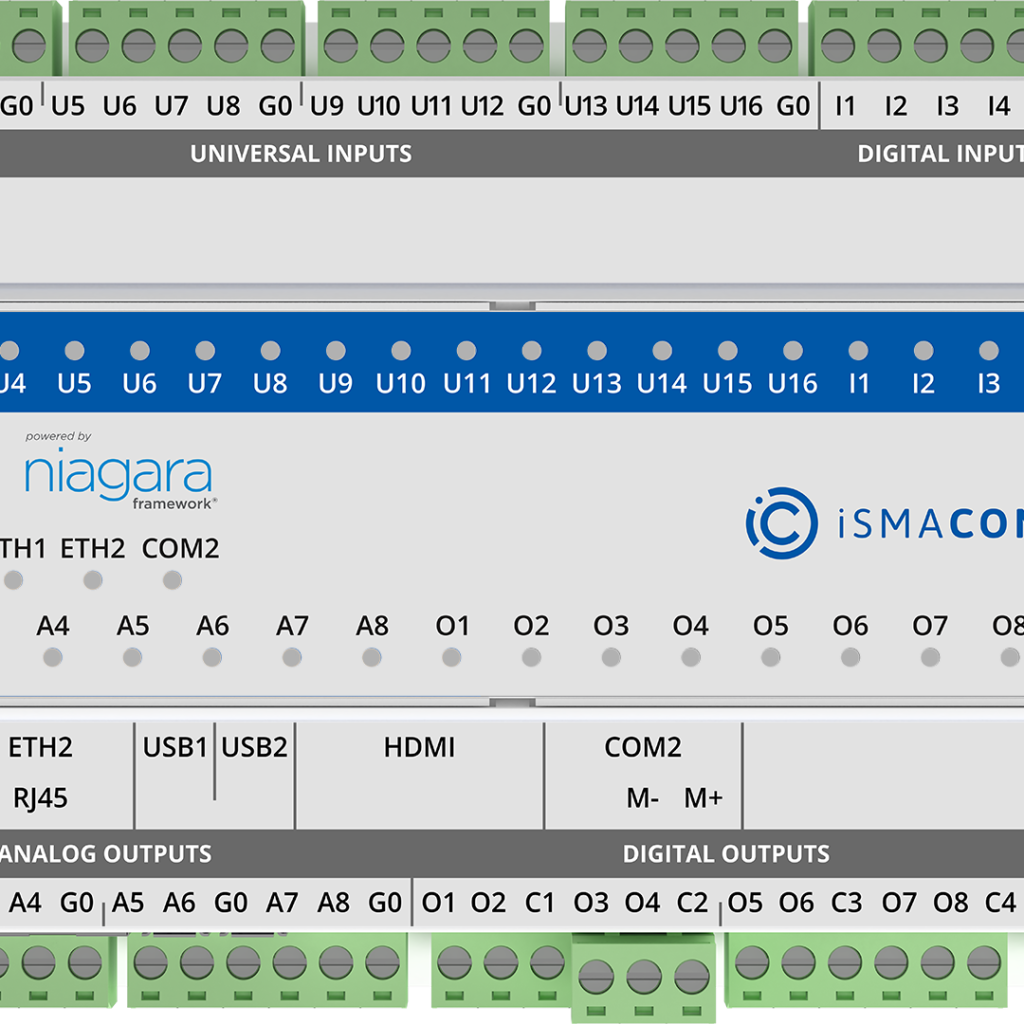Click the "DIGITAL OUTPUTS" header text
The image size is (1024, 1024).
[x=726, y=854]
